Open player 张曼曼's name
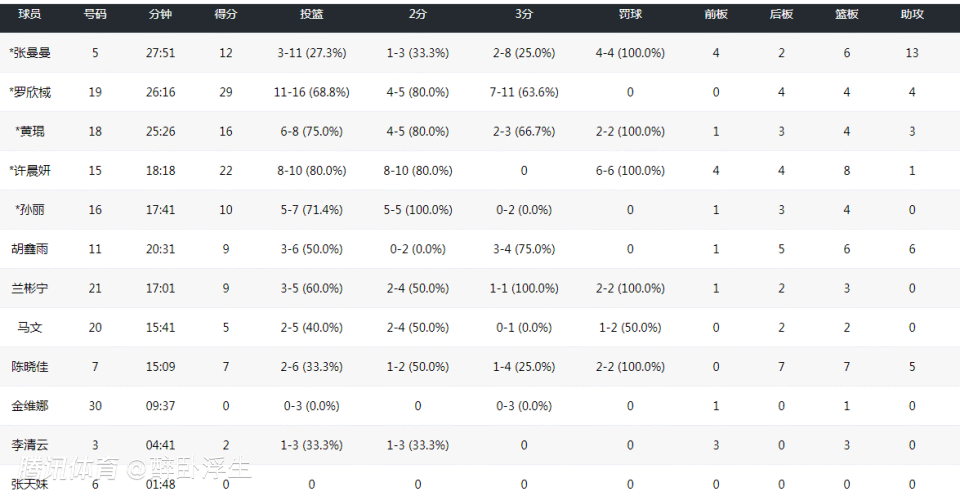The height and width of the screenshot is (496, 960). [x=30, y=53]
